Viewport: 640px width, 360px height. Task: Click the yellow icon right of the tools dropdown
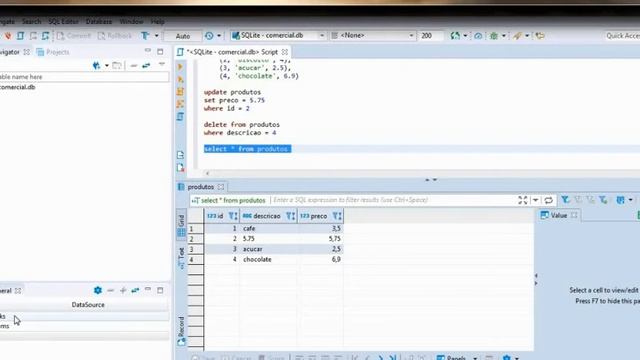(x=540, y=36)
